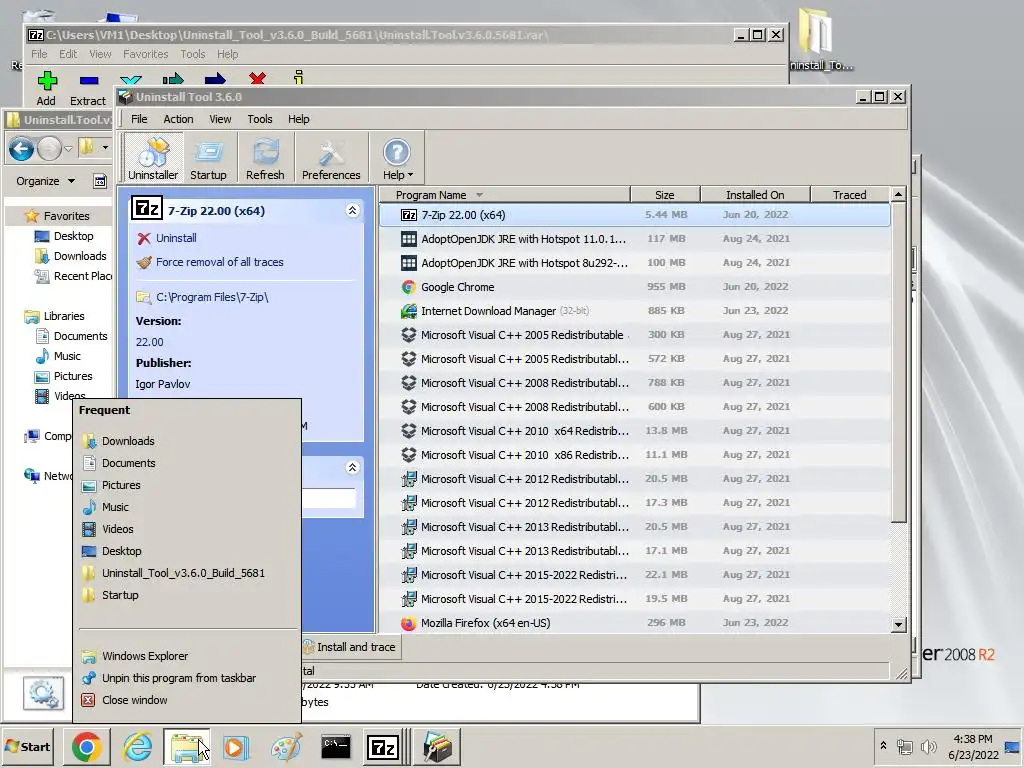This screenshot has width=1024, height=768.
Task: Select Microsoft Visual C++ 2010 x64 Redistributable
Action: [x=634, y=431]
